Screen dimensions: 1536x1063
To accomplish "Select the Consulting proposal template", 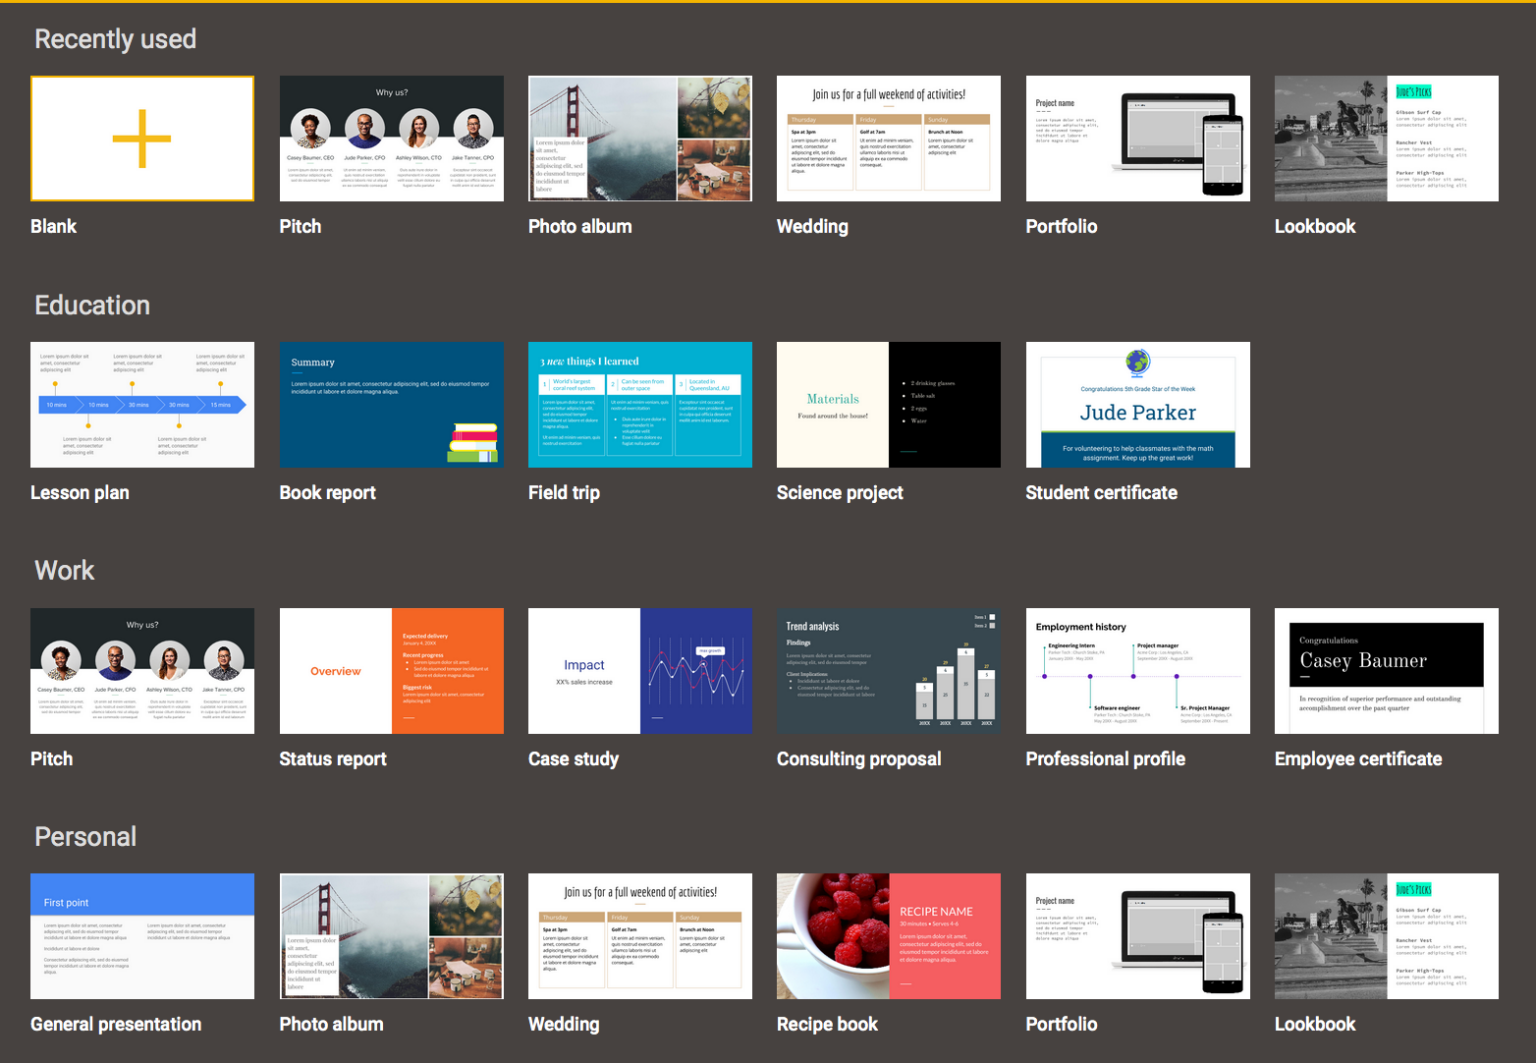I will pyautogui.click(x=888, y=670).
